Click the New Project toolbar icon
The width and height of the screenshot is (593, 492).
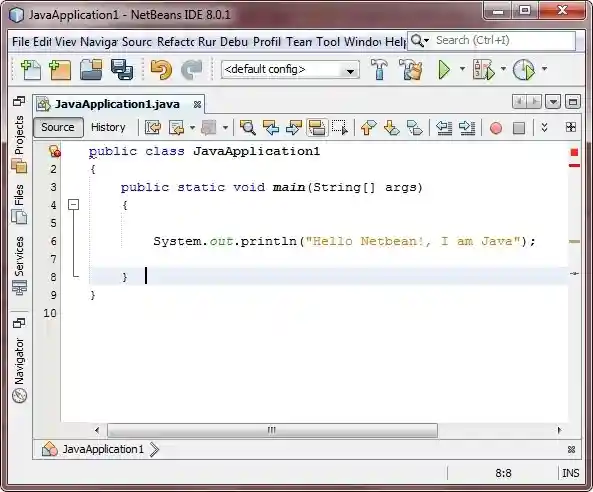coord(60,70)
